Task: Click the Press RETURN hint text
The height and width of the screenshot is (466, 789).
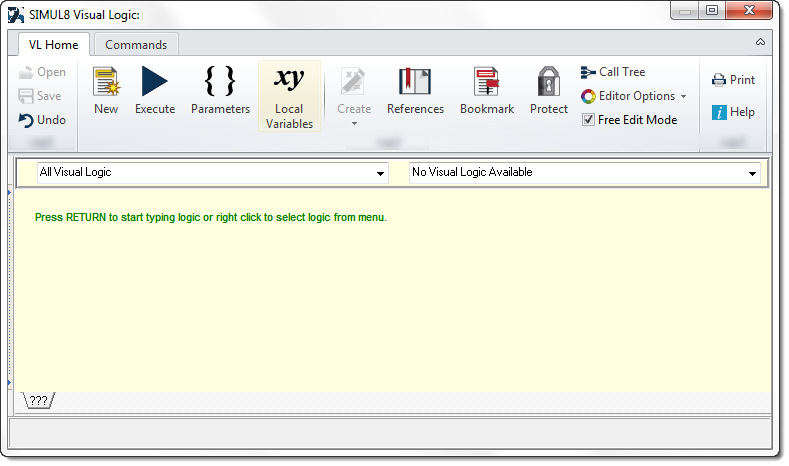Action: click(x=211, y=217)
